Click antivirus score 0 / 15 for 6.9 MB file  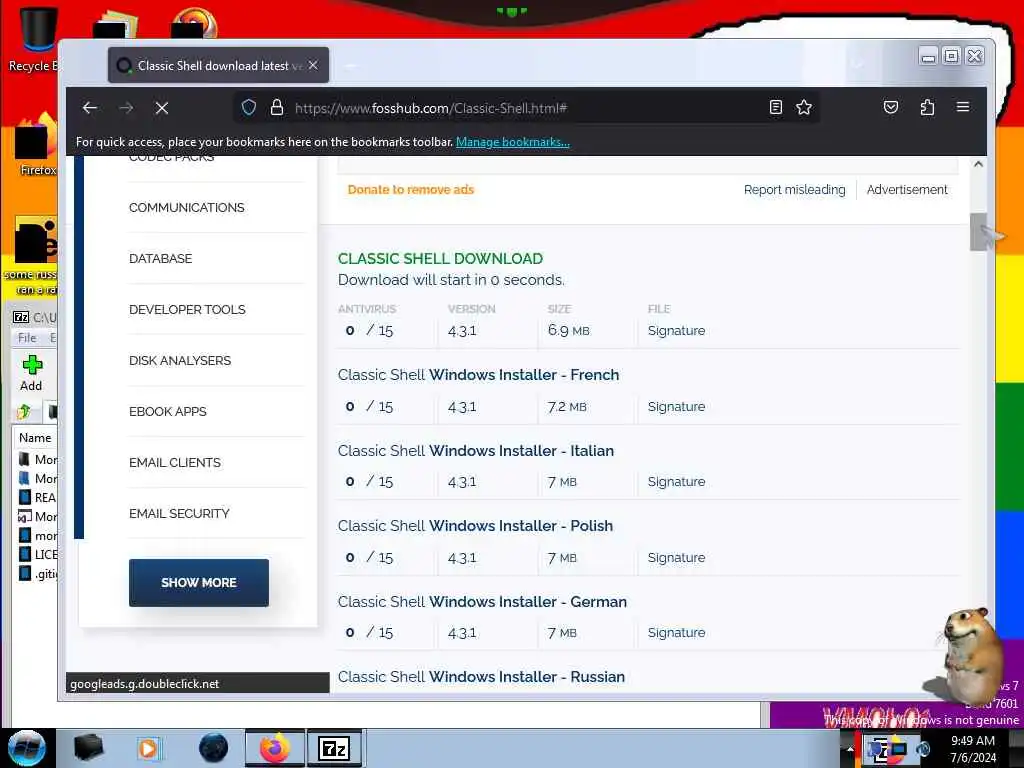click(x=369, y=330)
